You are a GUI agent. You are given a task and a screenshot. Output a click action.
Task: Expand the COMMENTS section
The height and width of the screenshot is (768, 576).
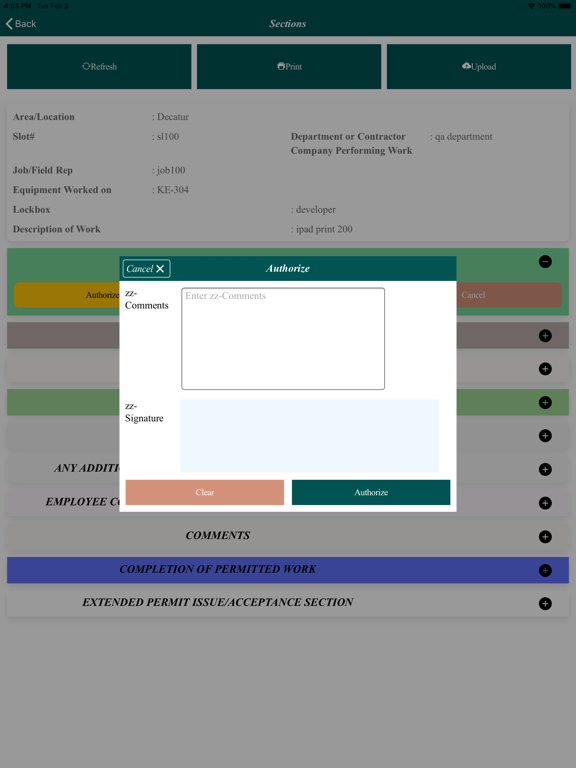pyautogui.click(x=545, y=537)
